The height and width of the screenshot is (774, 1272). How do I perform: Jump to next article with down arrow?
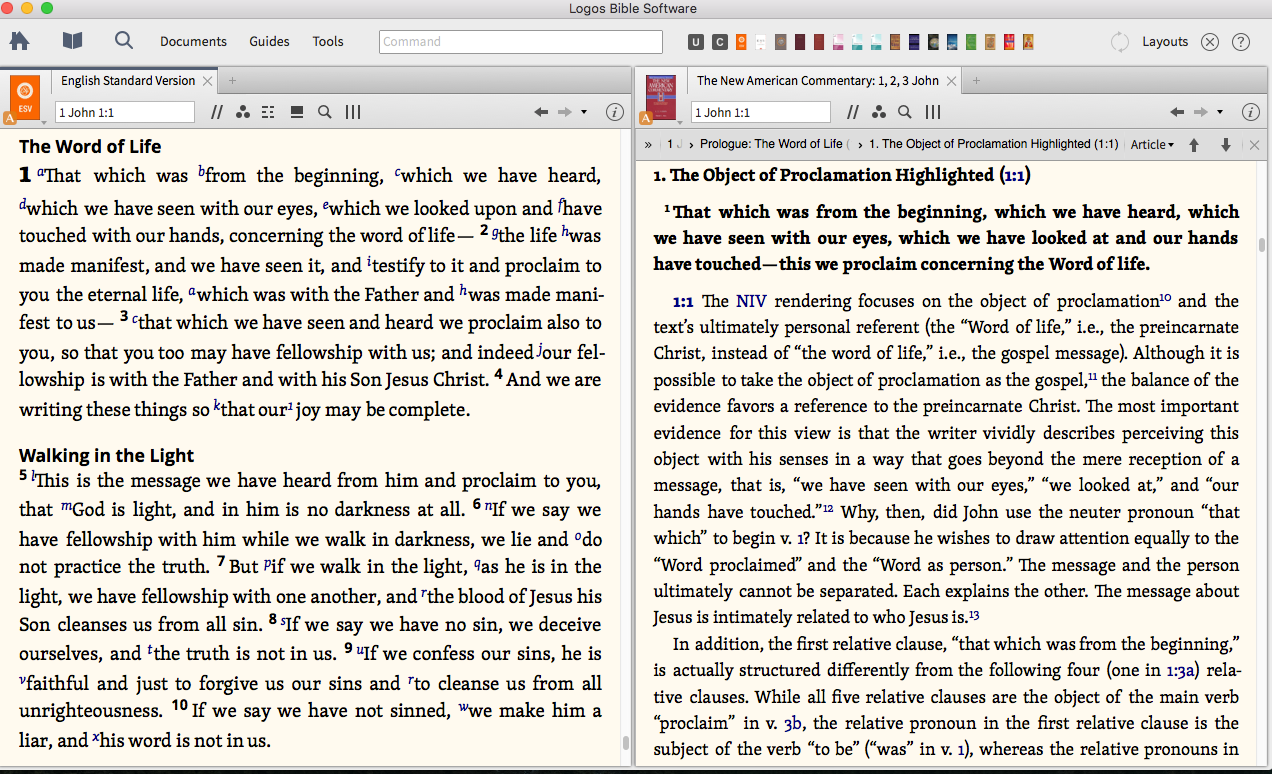coord(1226,145)
